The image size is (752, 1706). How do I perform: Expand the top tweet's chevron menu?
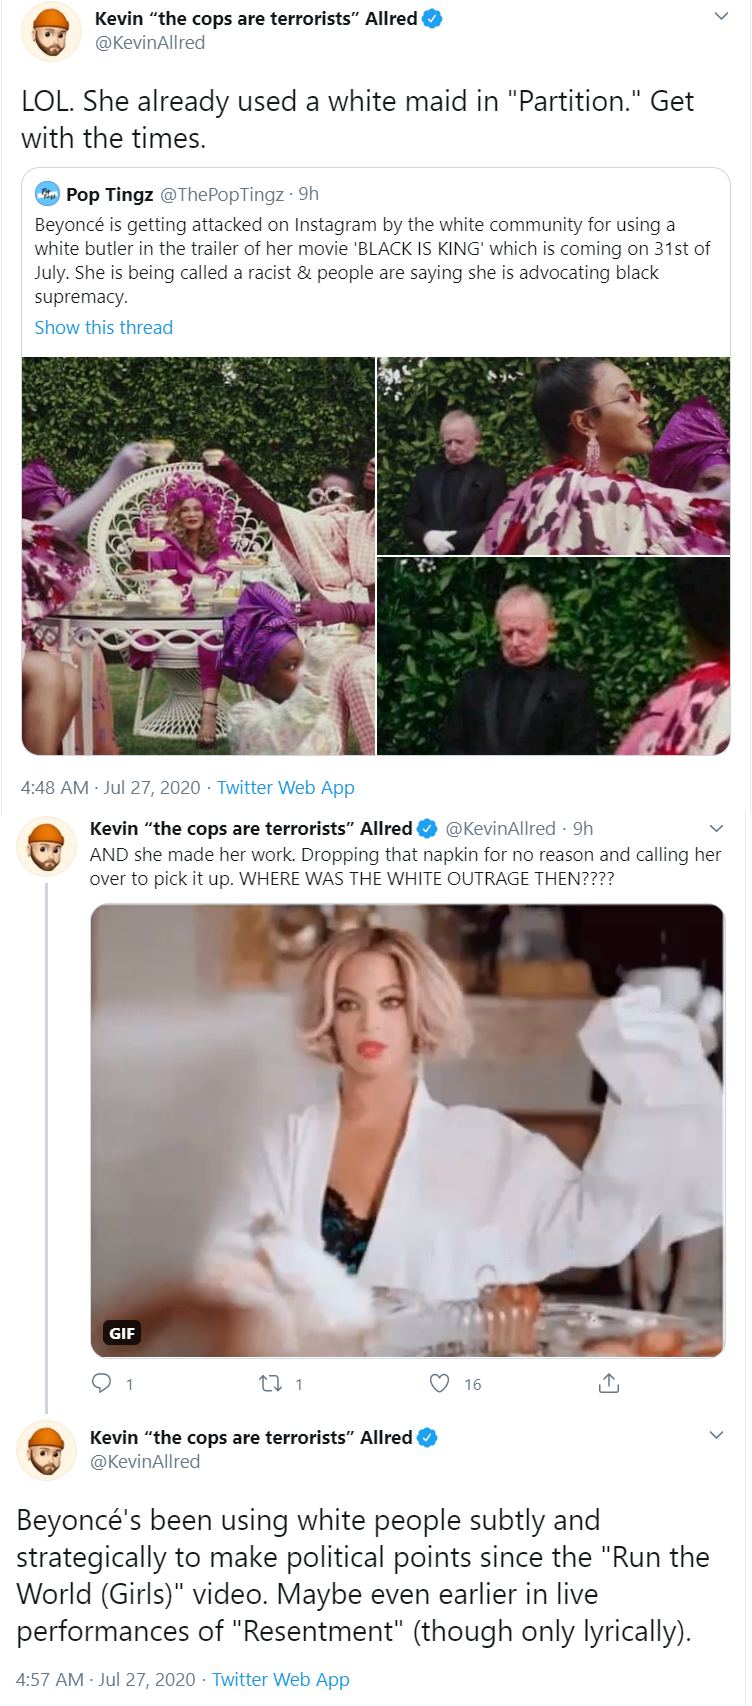point(721,16)
